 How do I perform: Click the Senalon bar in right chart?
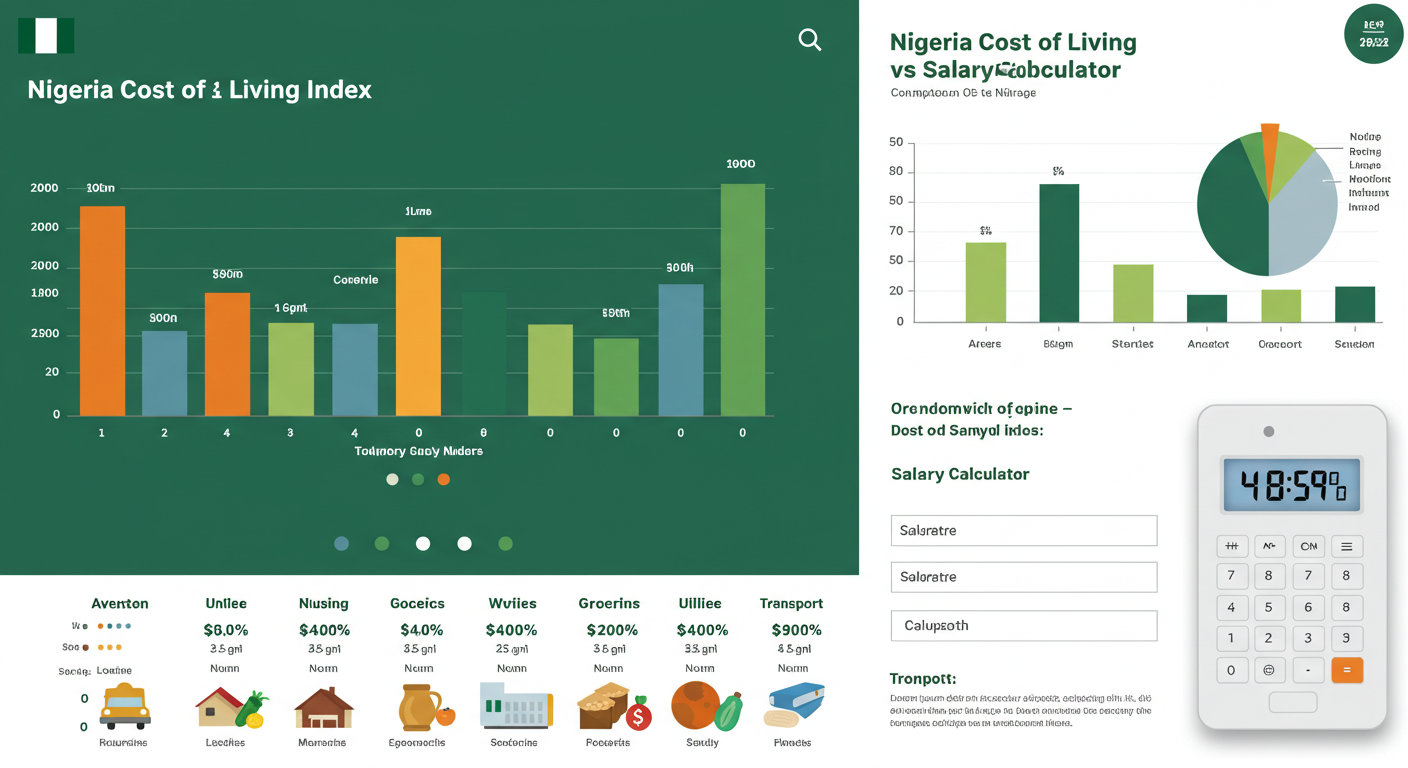1355,304
